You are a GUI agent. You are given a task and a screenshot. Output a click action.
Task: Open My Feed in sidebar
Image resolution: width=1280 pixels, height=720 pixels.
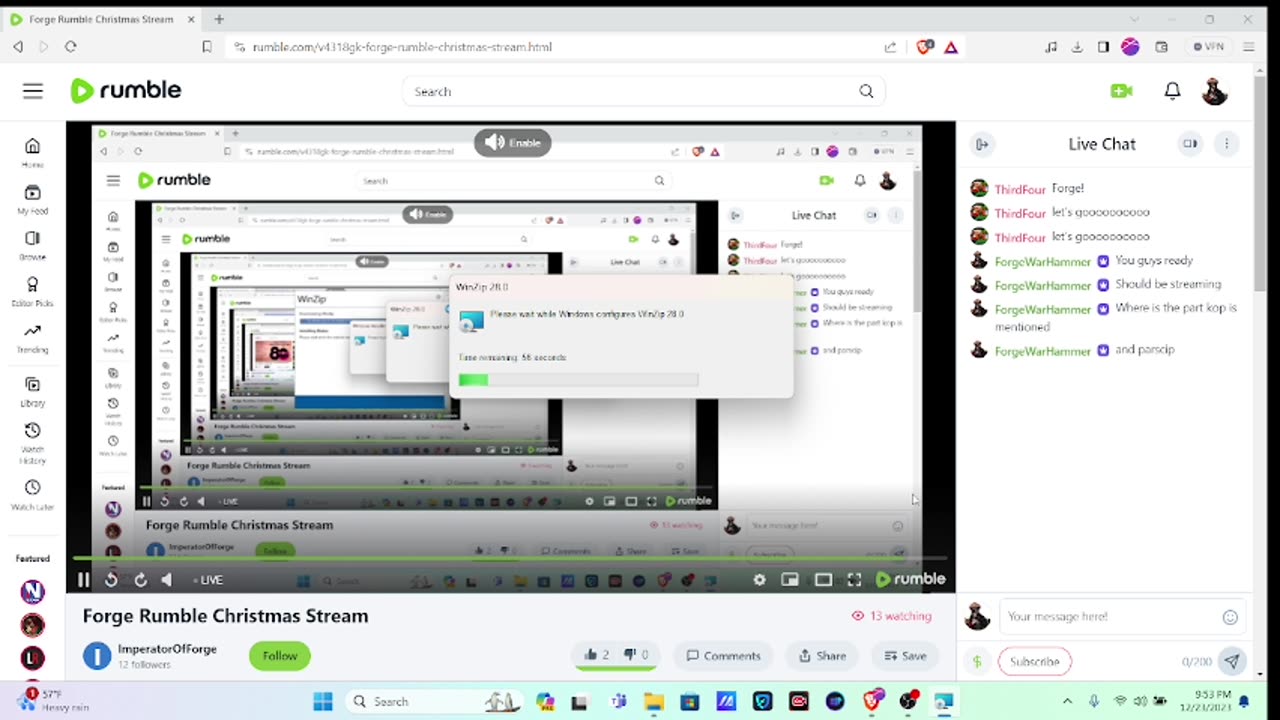(33, 200)
